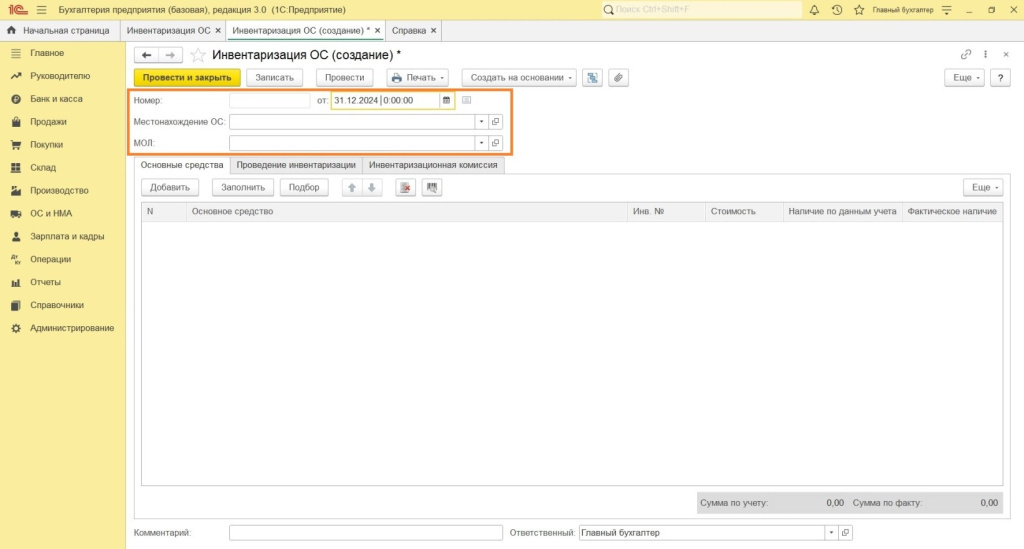Viewport: 1024px width, 549px height.
Task: Click the Записать button
Action: click(x=274, y=78)
